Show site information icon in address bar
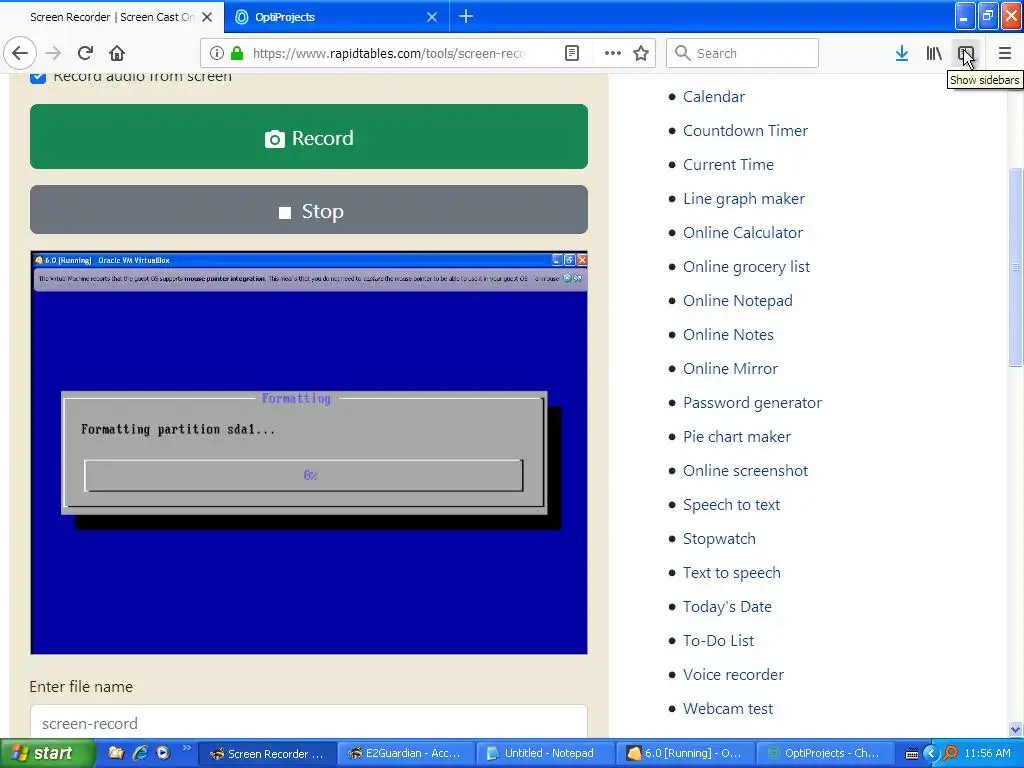Viewport: 1024px width, 768px height. 217,53
